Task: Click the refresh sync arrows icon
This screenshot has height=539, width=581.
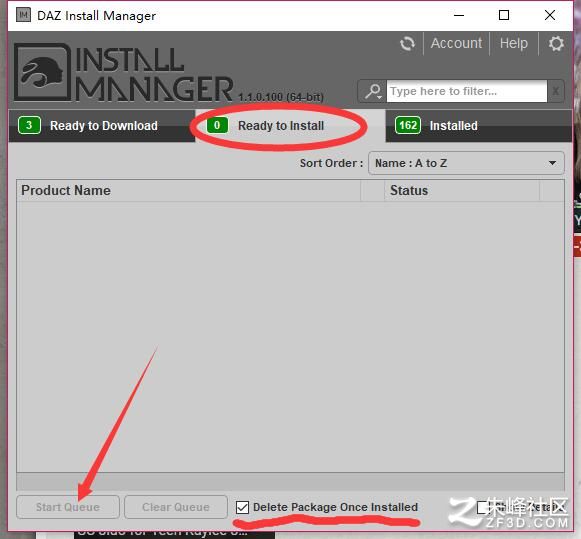Action: coord(407,44)
